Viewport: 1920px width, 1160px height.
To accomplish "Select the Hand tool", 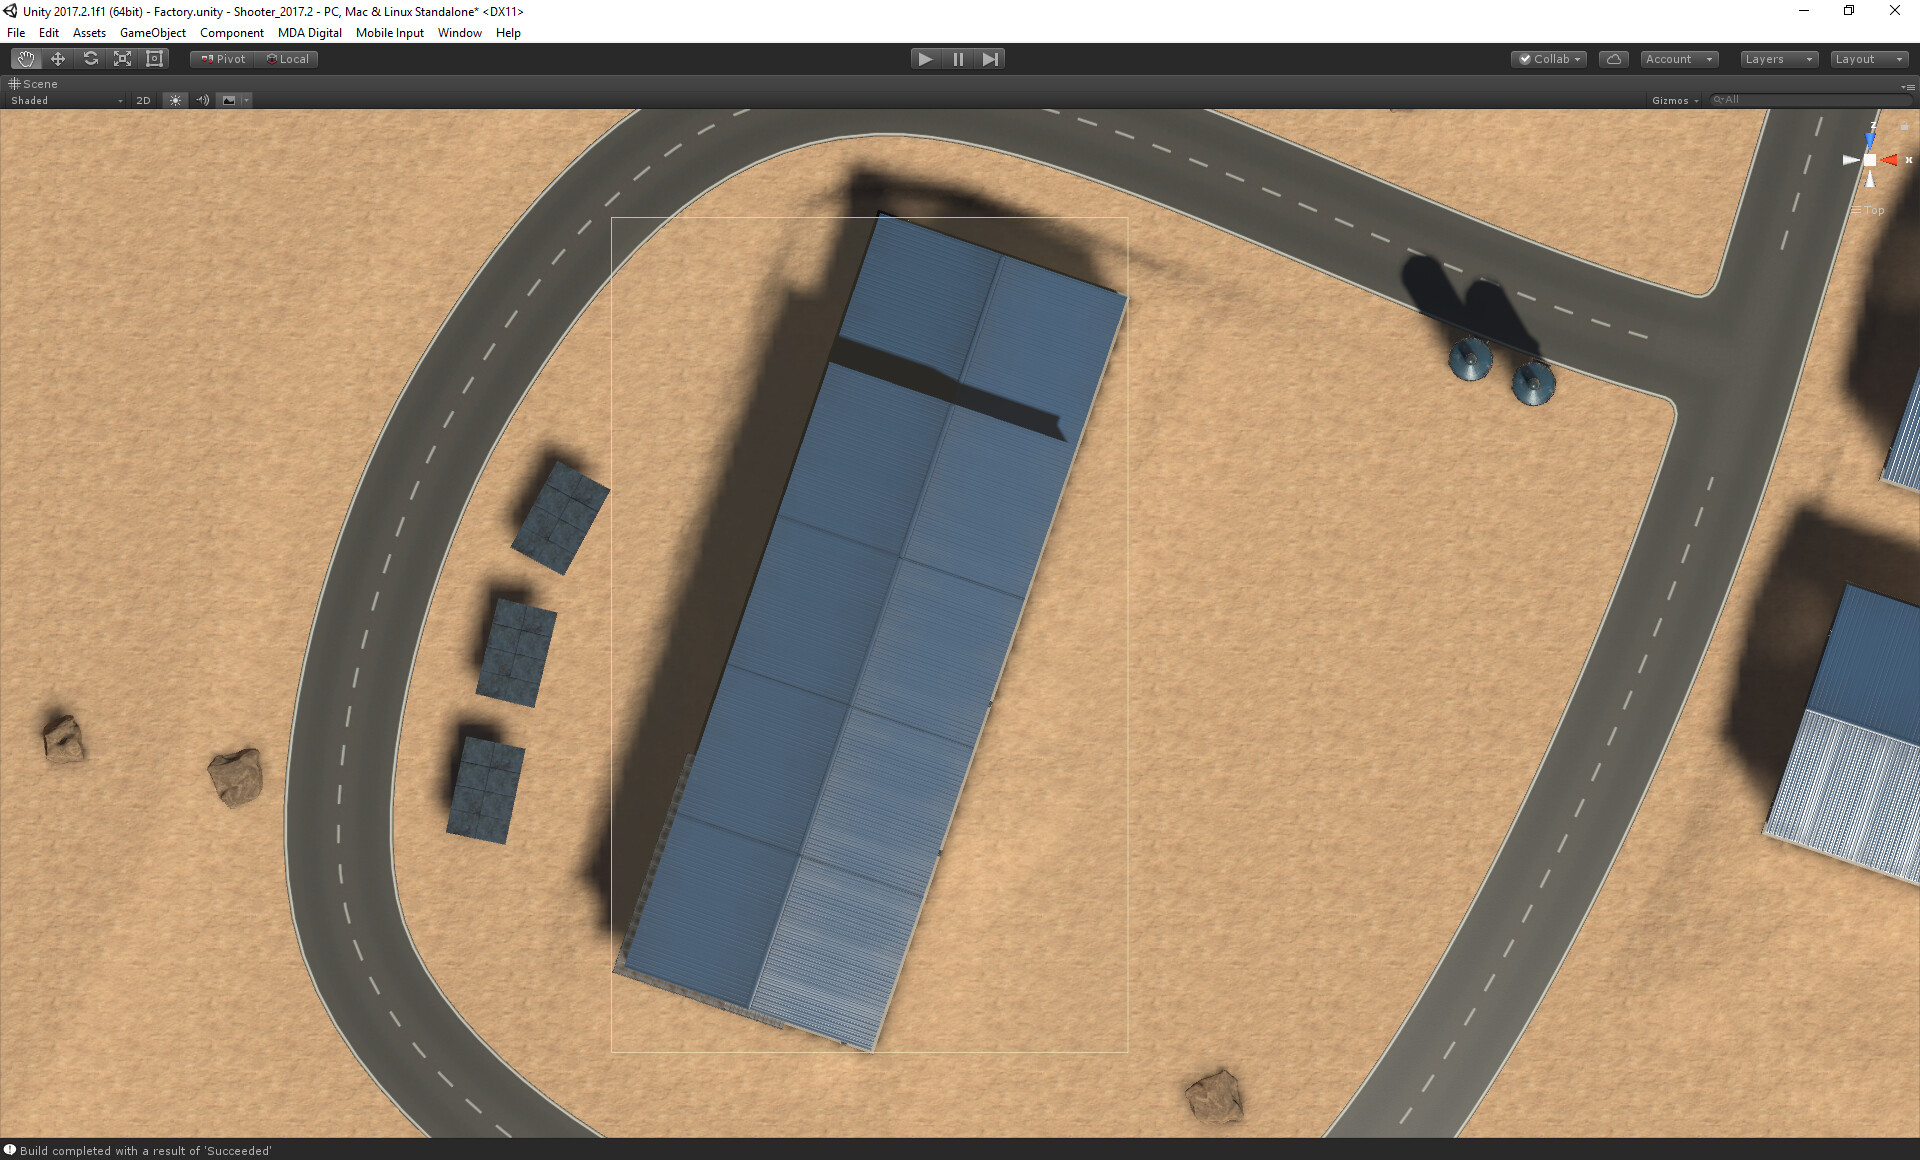I will click(26, 59).
